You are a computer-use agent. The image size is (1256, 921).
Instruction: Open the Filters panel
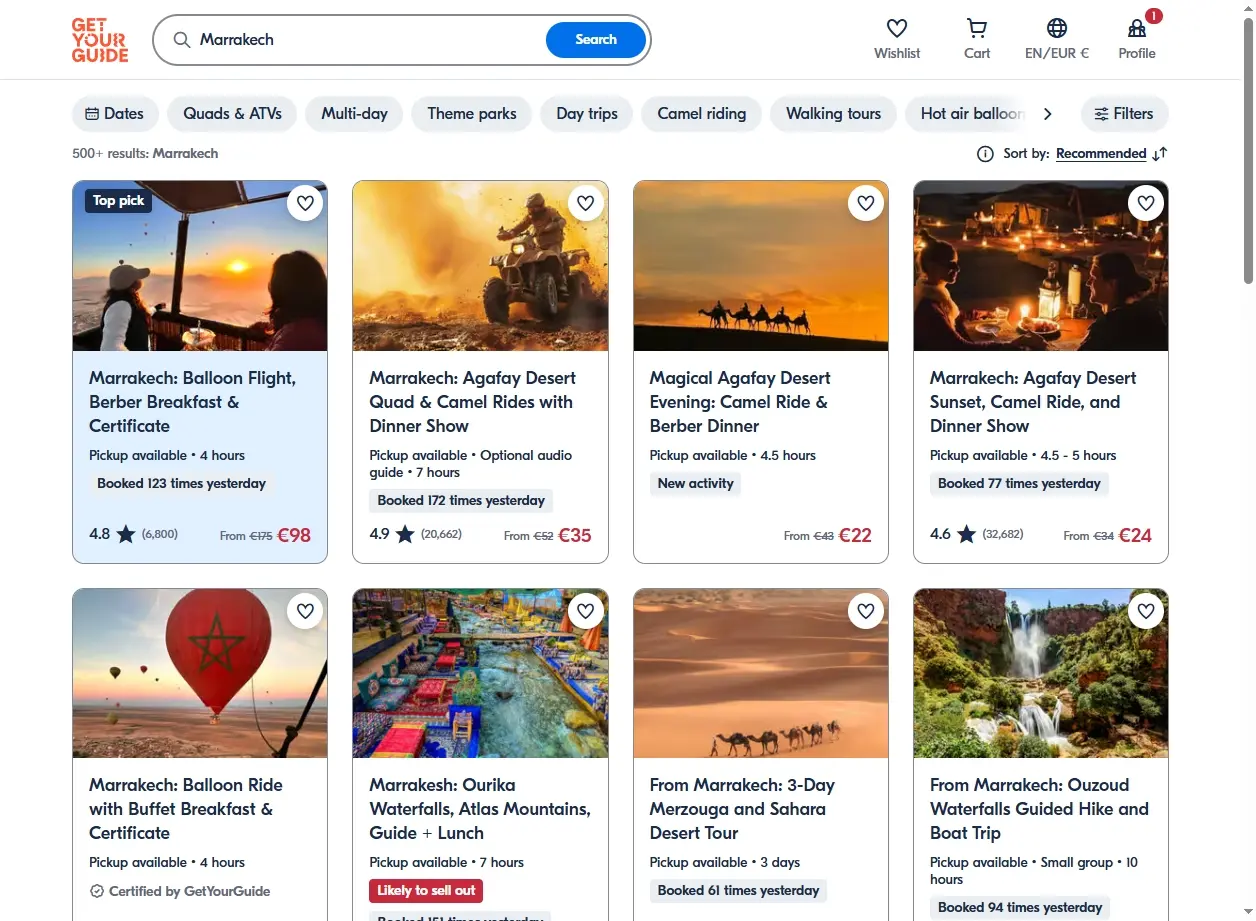pyautogui.click(x=1124, y=114)
